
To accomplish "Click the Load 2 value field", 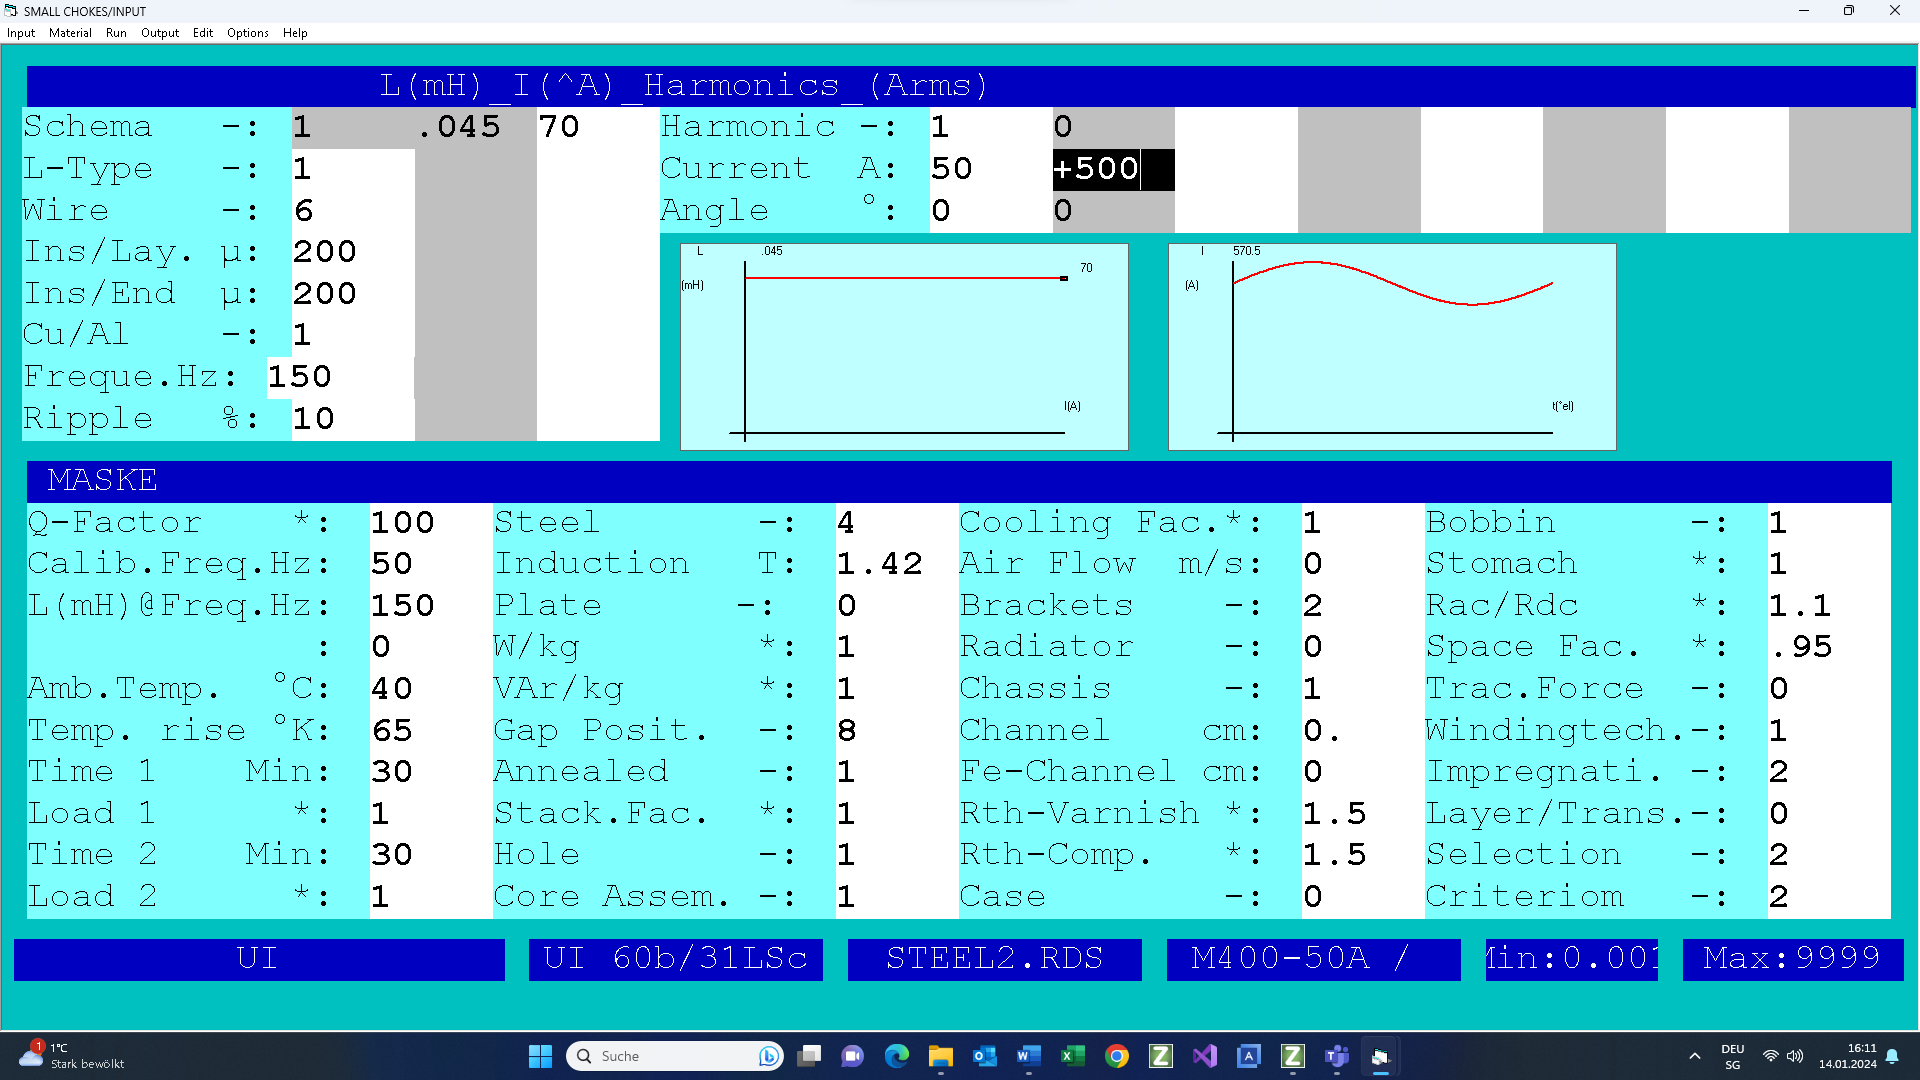I will click(x=431, y=897).
